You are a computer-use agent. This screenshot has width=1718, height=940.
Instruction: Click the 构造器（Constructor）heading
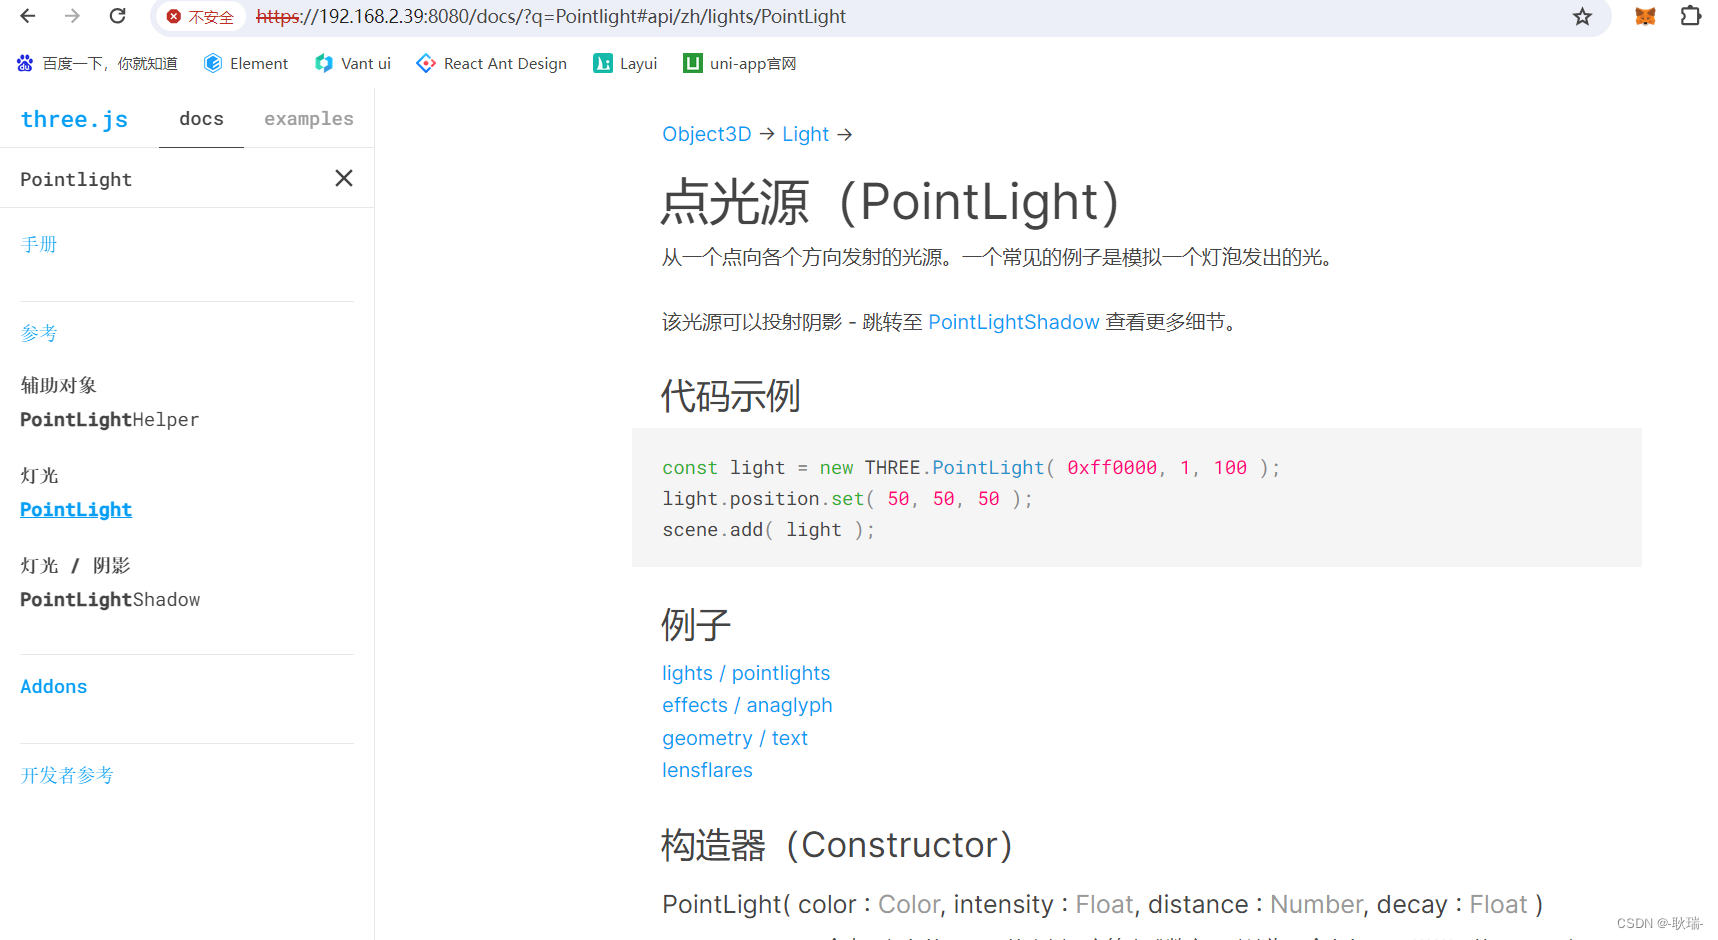point(836,845)
